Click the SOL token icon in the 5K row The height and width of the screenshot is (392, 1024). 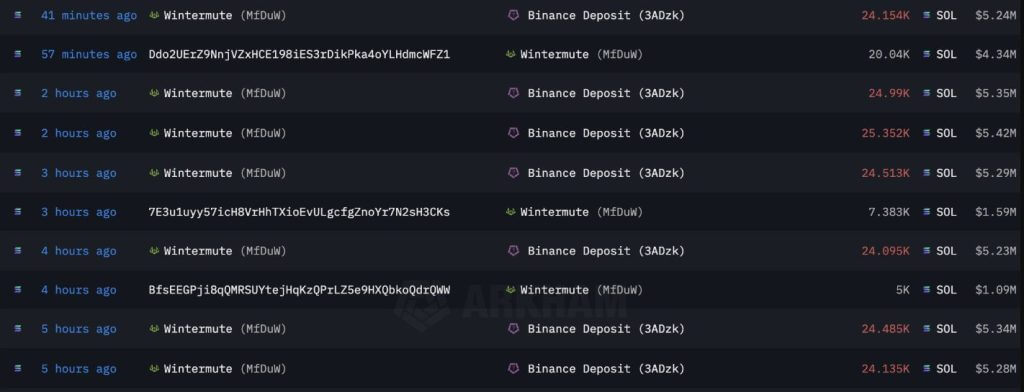click(927, 290)
